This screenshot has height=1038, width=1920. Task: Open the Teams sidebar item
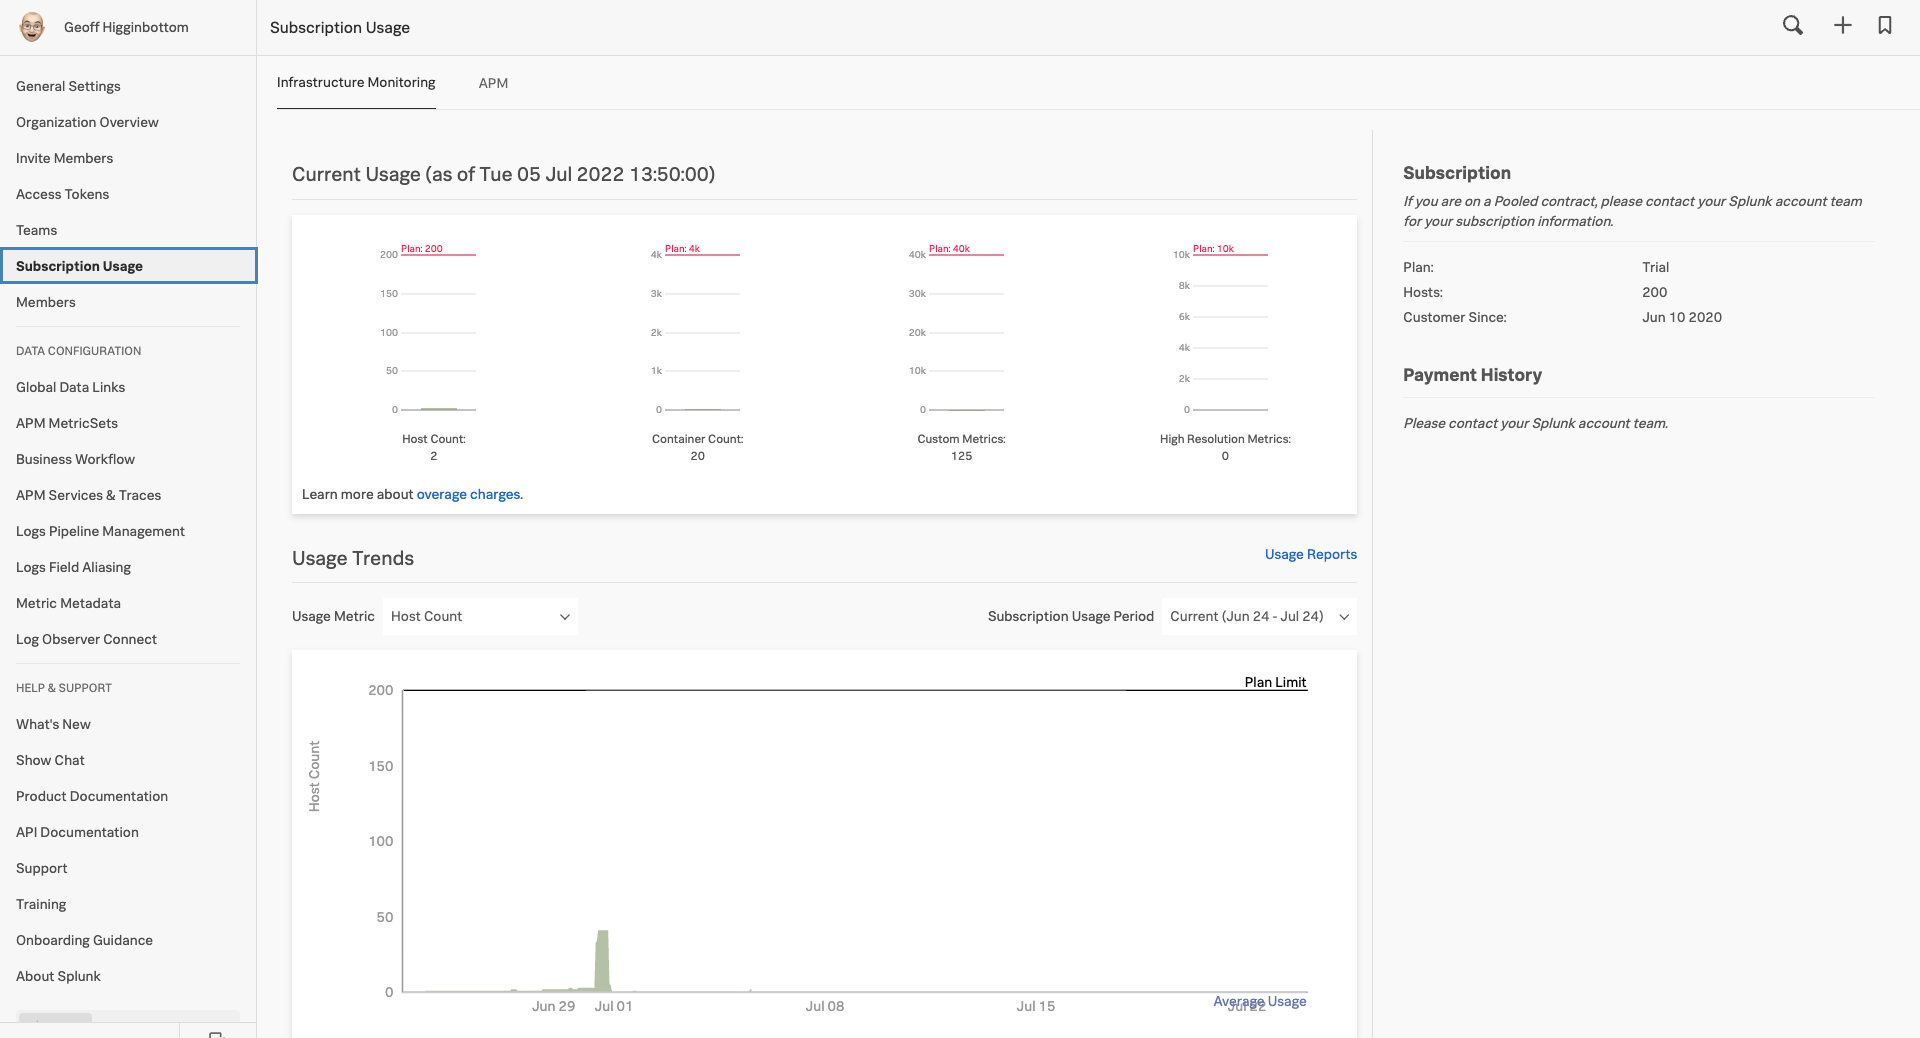36,230
